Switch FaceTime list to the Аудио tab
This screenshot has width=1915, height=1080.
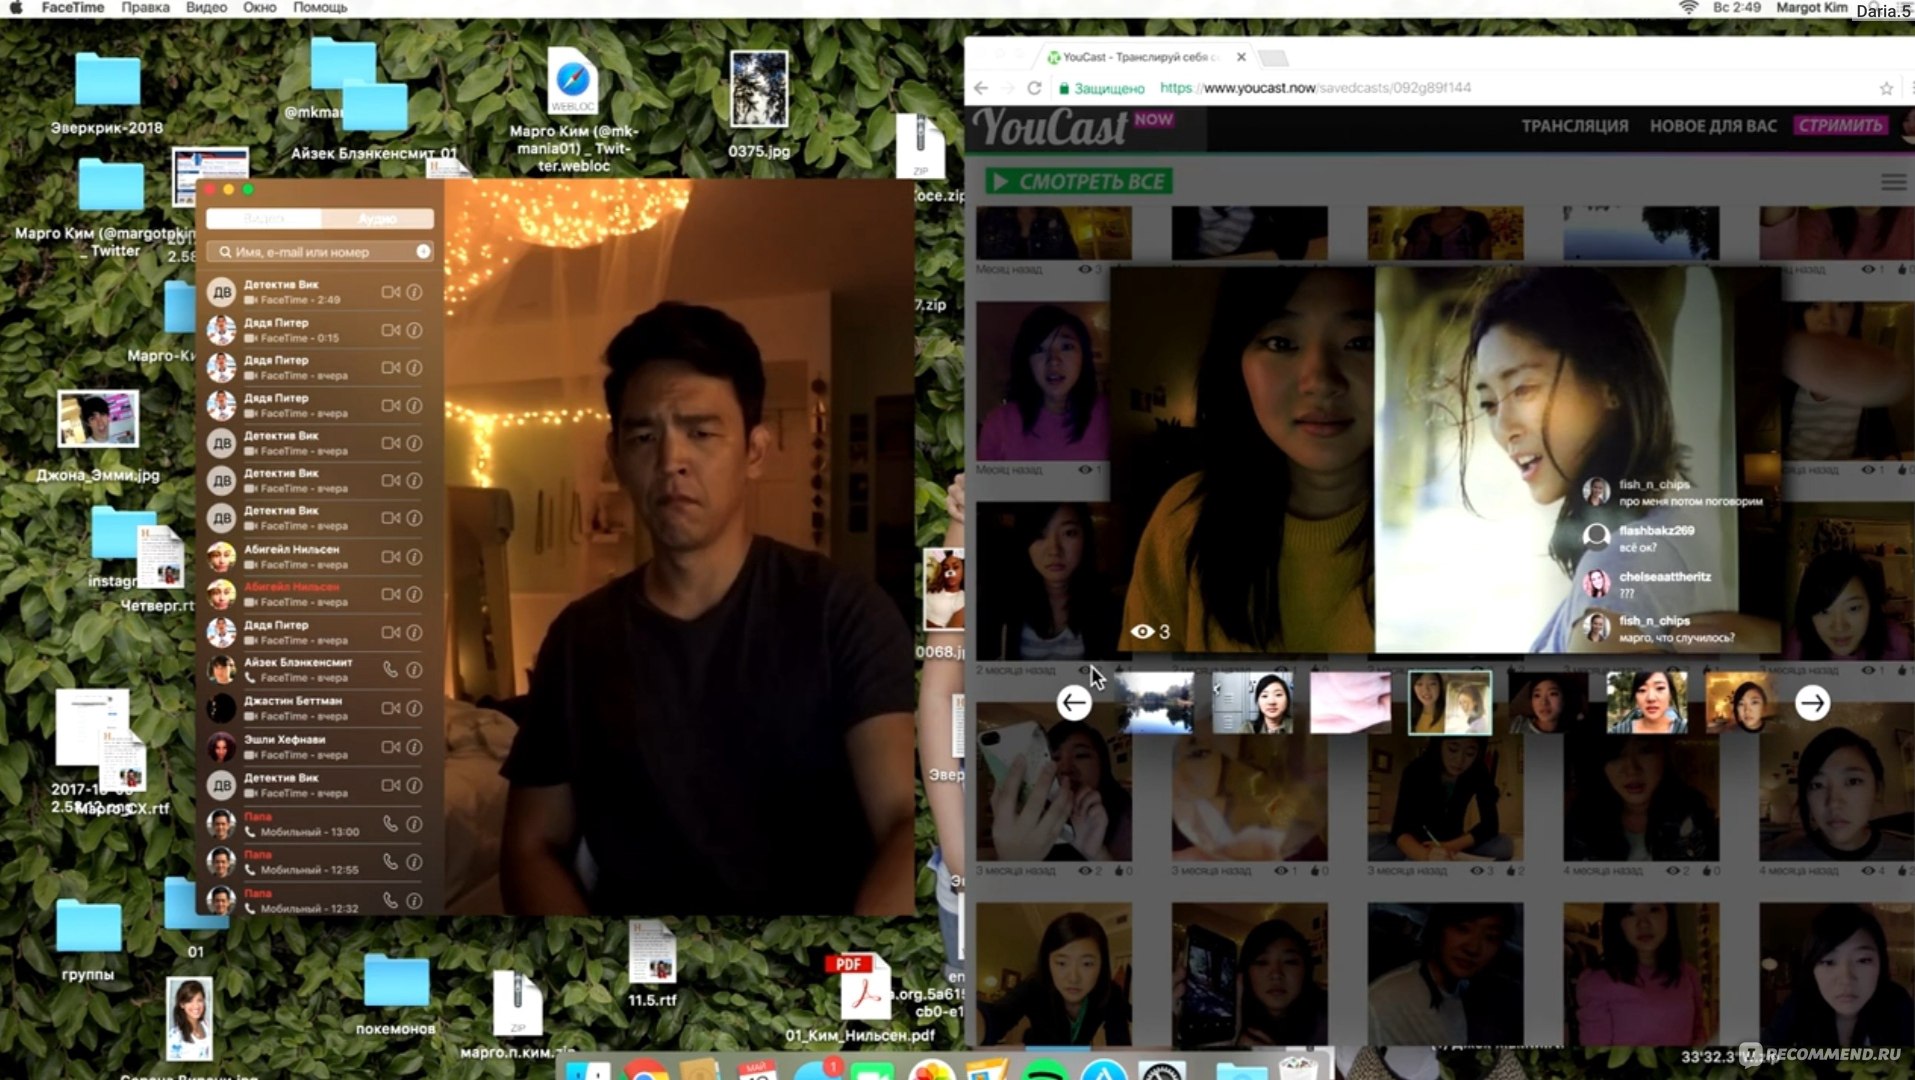click(377, 218)
